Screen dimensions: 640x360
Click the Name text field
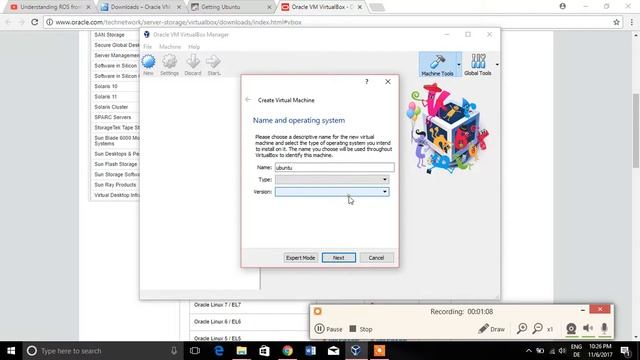(x=334, y=167)
